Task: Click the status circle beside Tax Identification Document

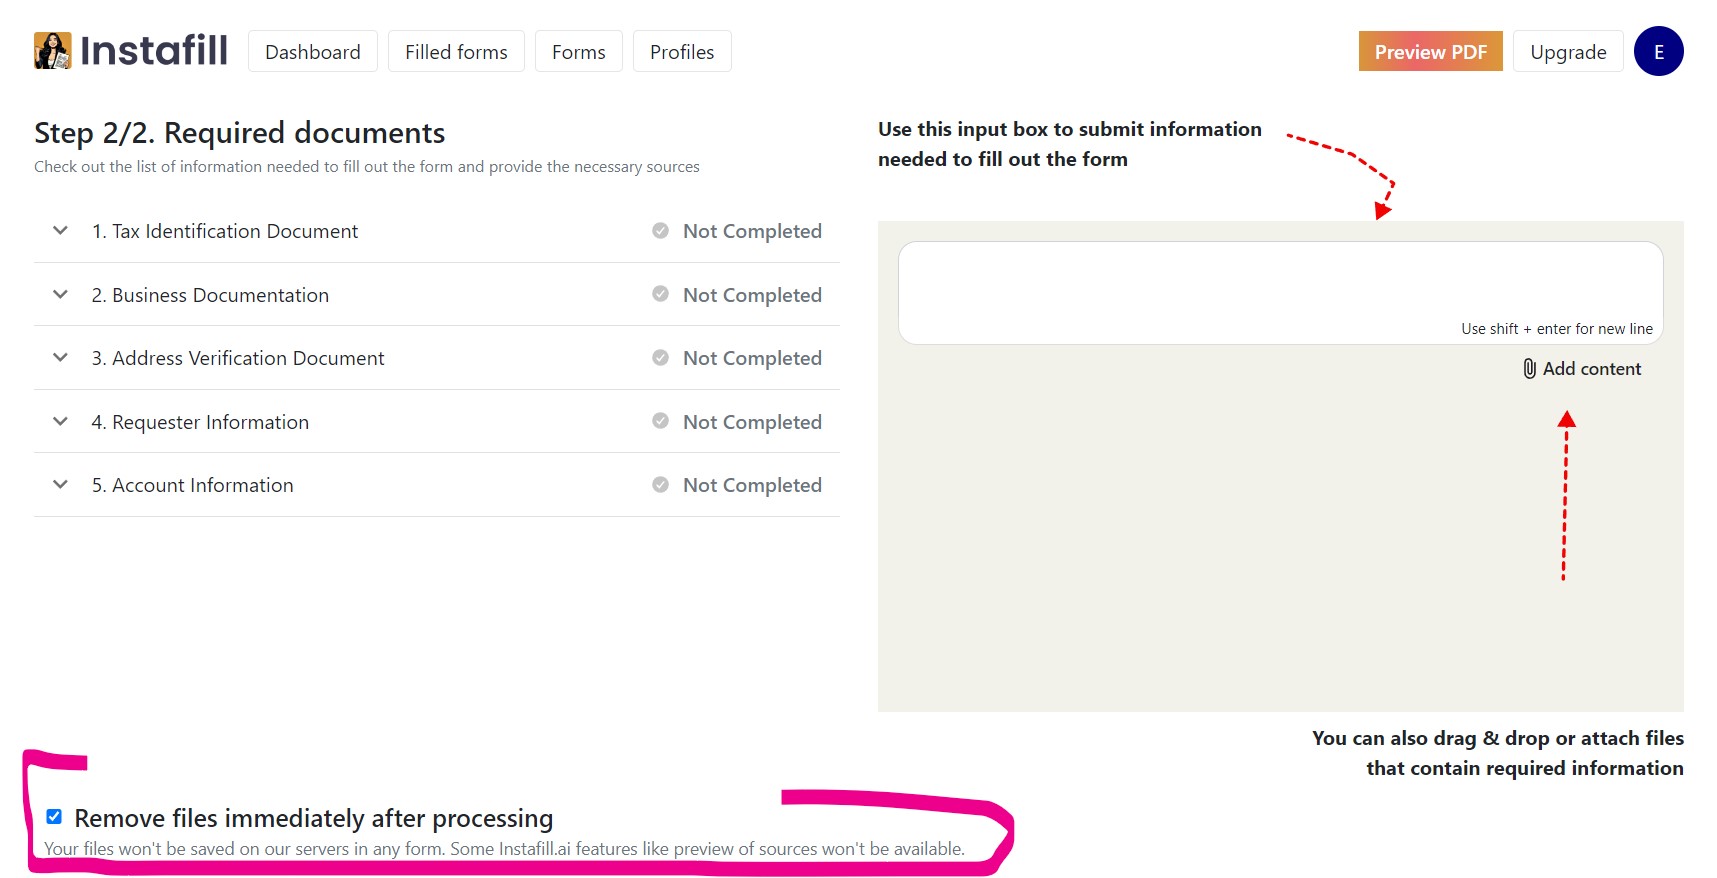Action: tap(660, 230)
